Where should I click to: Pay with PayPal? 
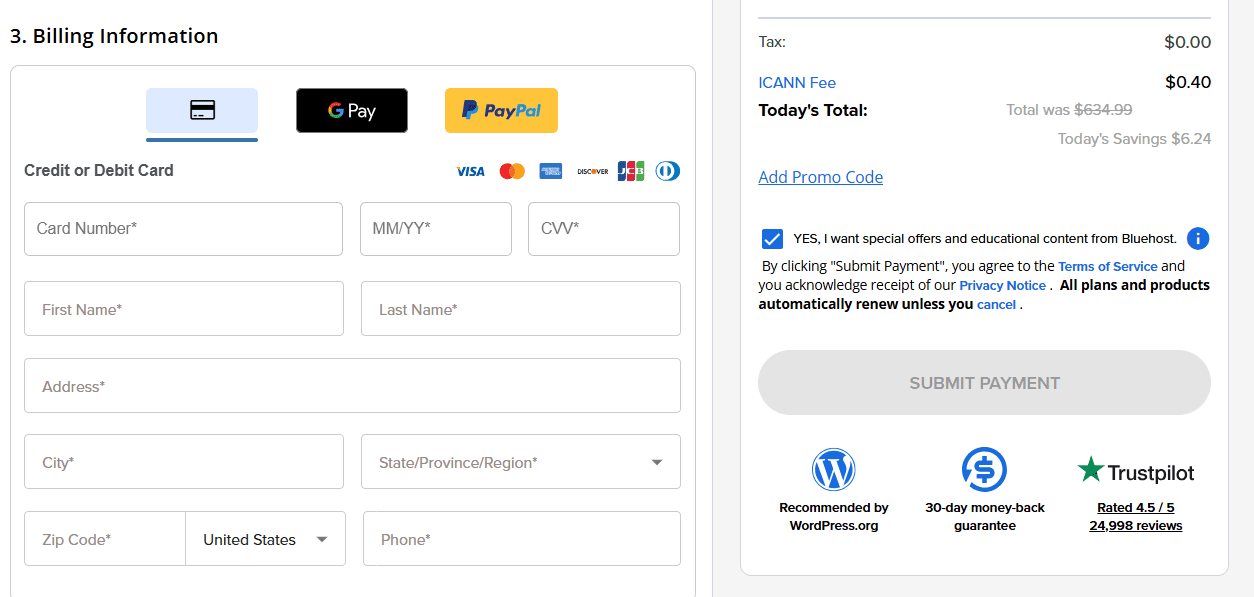501,110
